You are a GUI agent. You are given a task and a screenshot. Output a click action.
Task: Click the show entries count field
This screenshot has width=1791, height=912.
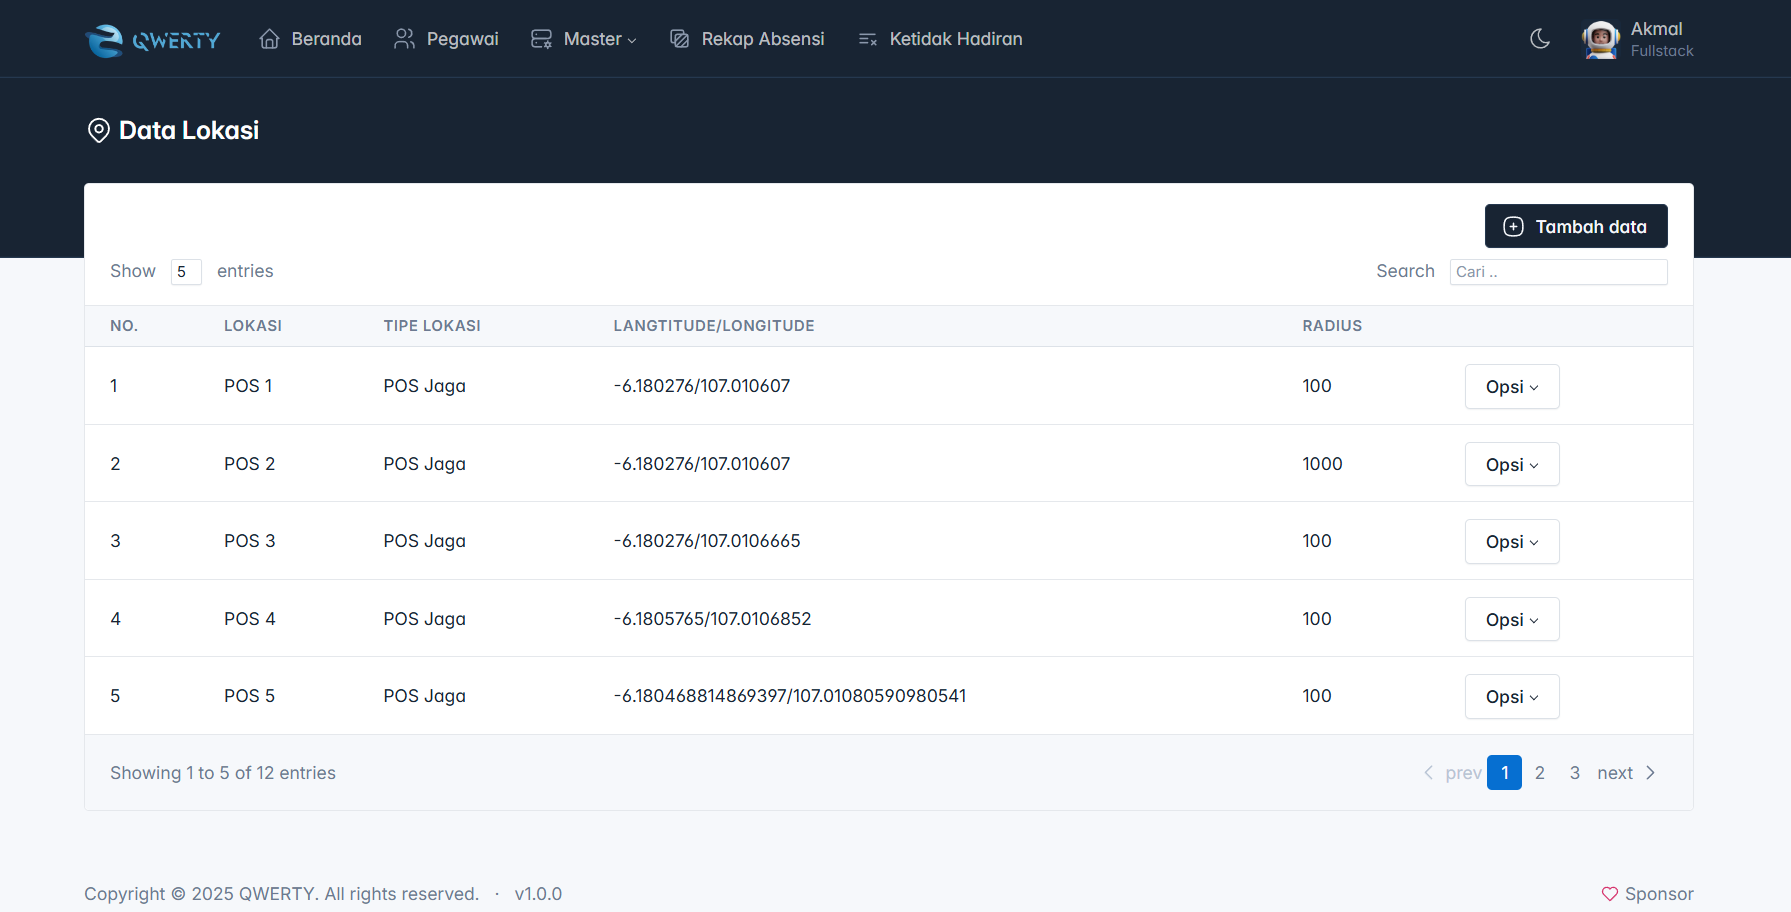(186, 272)
